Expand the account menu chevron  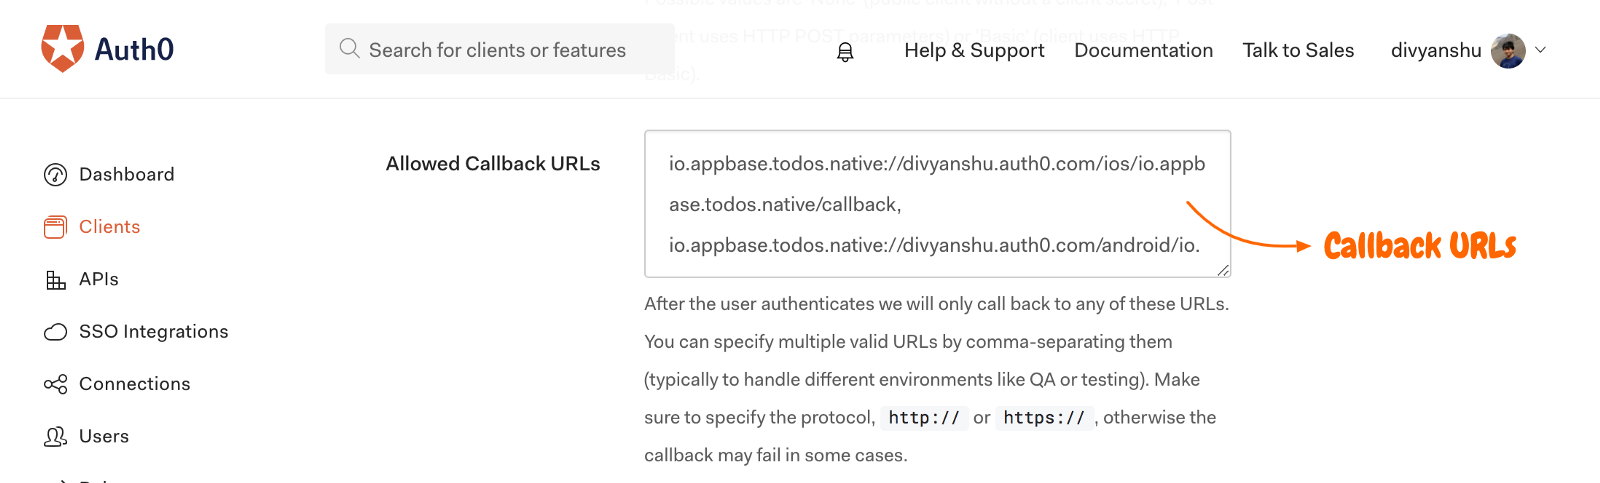[x=1540, y=50]
